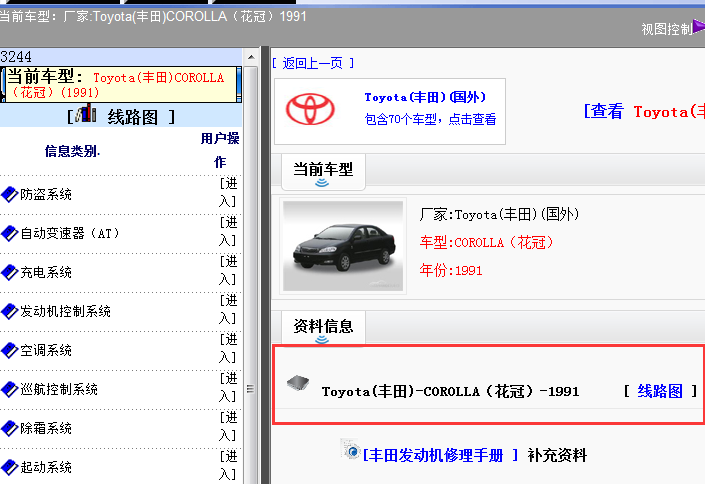705x484 pixels.
Task: Click the 查看 Toyota link at right
Action: tap(644, 111)
